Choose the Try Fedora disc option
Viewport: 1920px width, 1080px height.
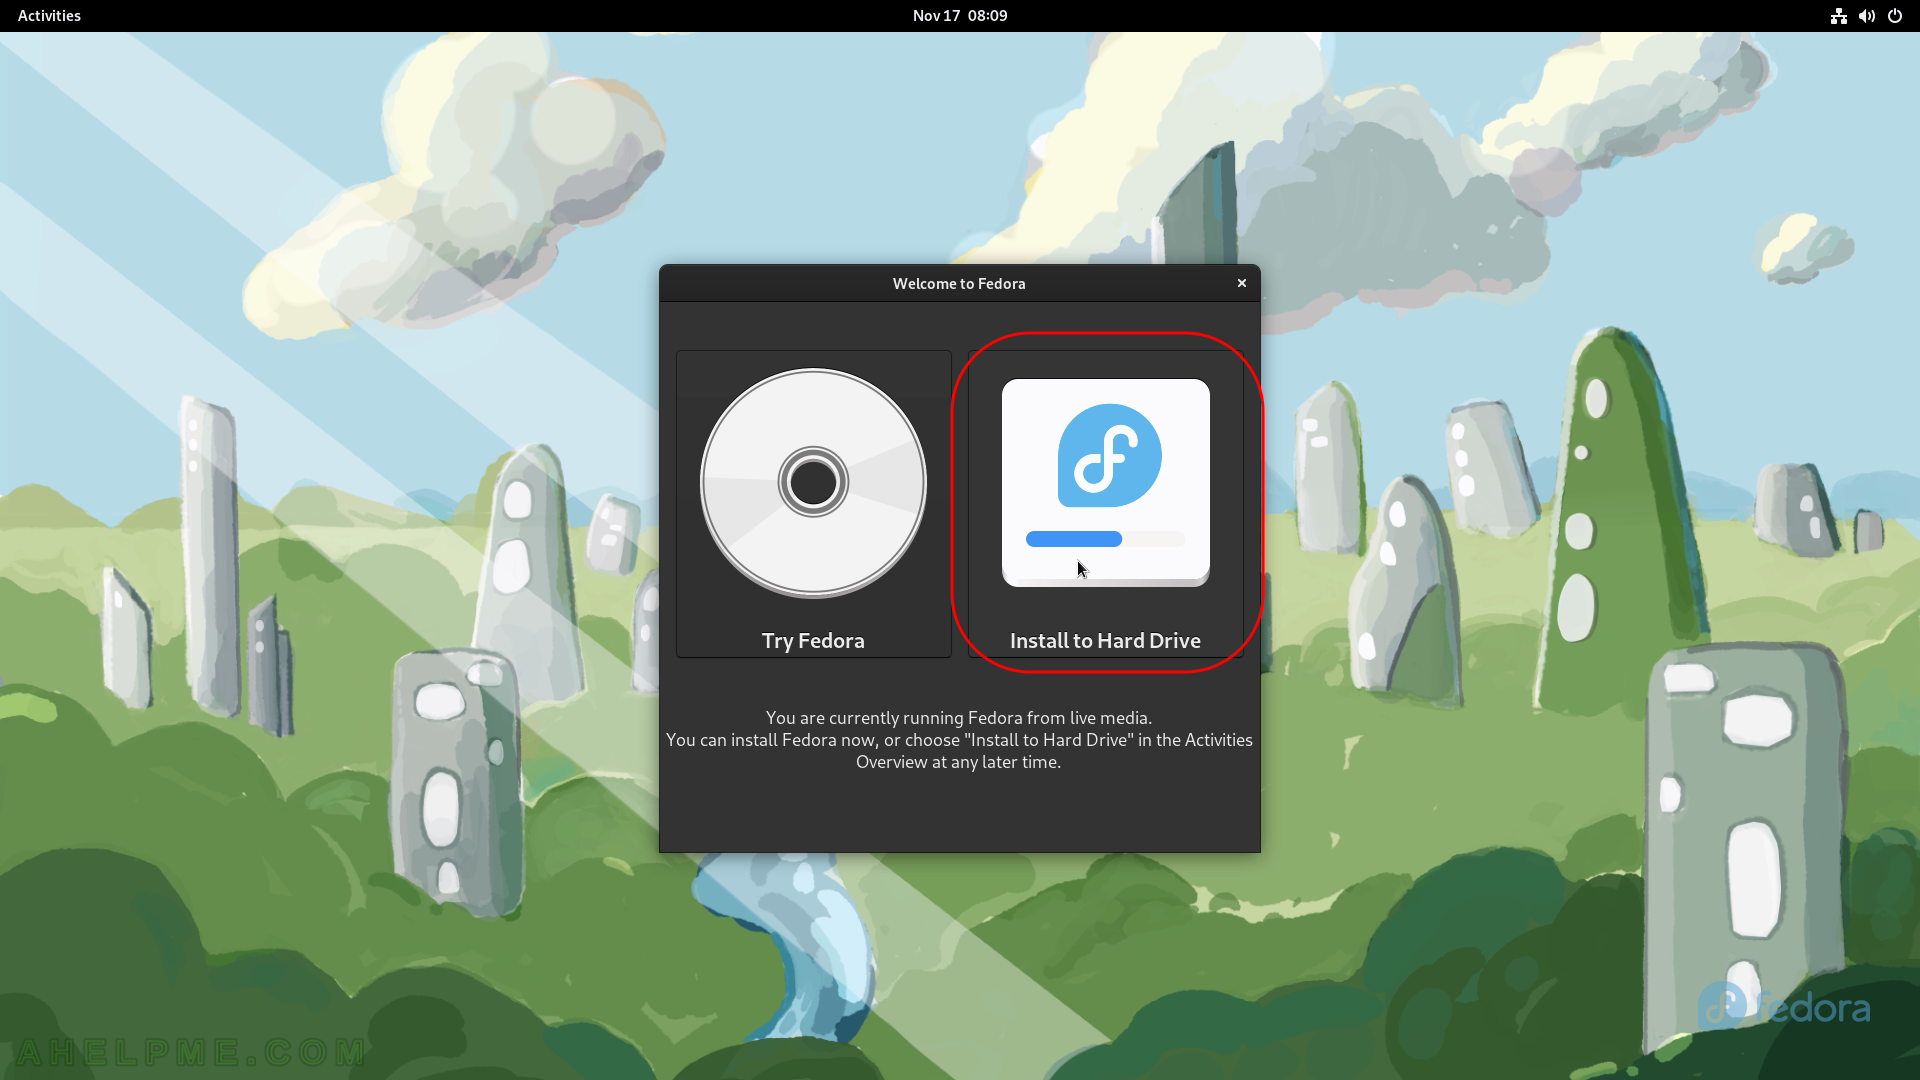(x=813, y=503)
